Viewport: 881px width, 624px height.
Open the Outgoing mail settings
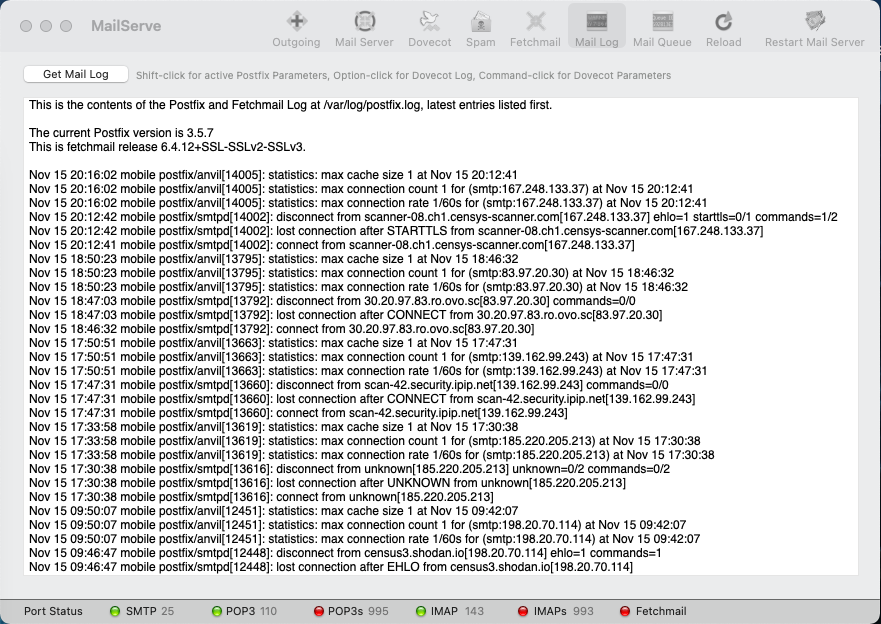[296, 28]
